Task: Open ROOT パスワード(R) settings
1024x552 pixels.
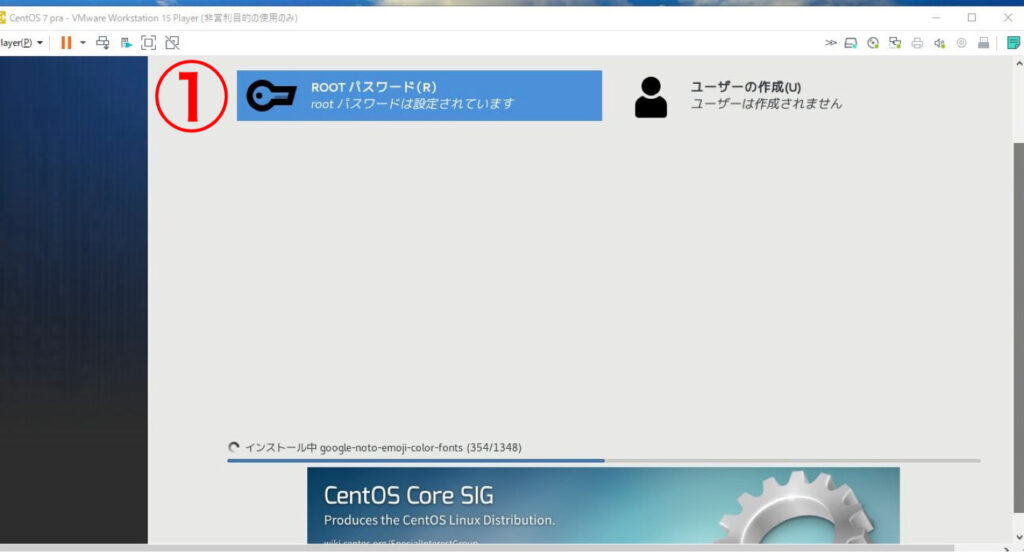Action: (x=419, y=95)
